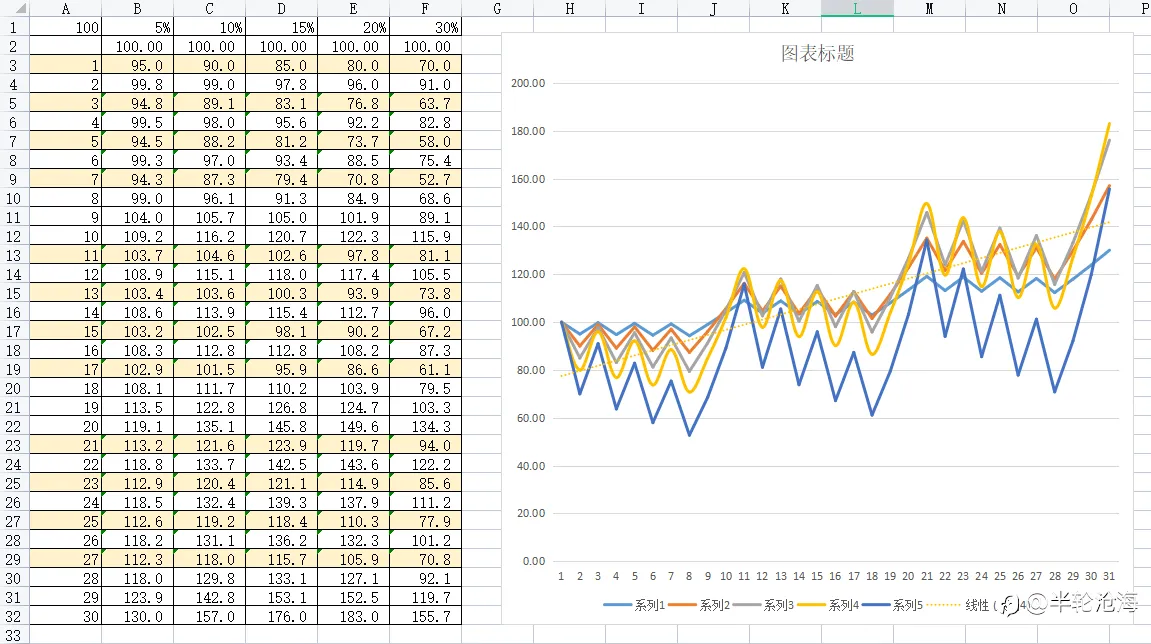Select legend entry 系列2
The image size is (1151, 644).
coord(700,605)
